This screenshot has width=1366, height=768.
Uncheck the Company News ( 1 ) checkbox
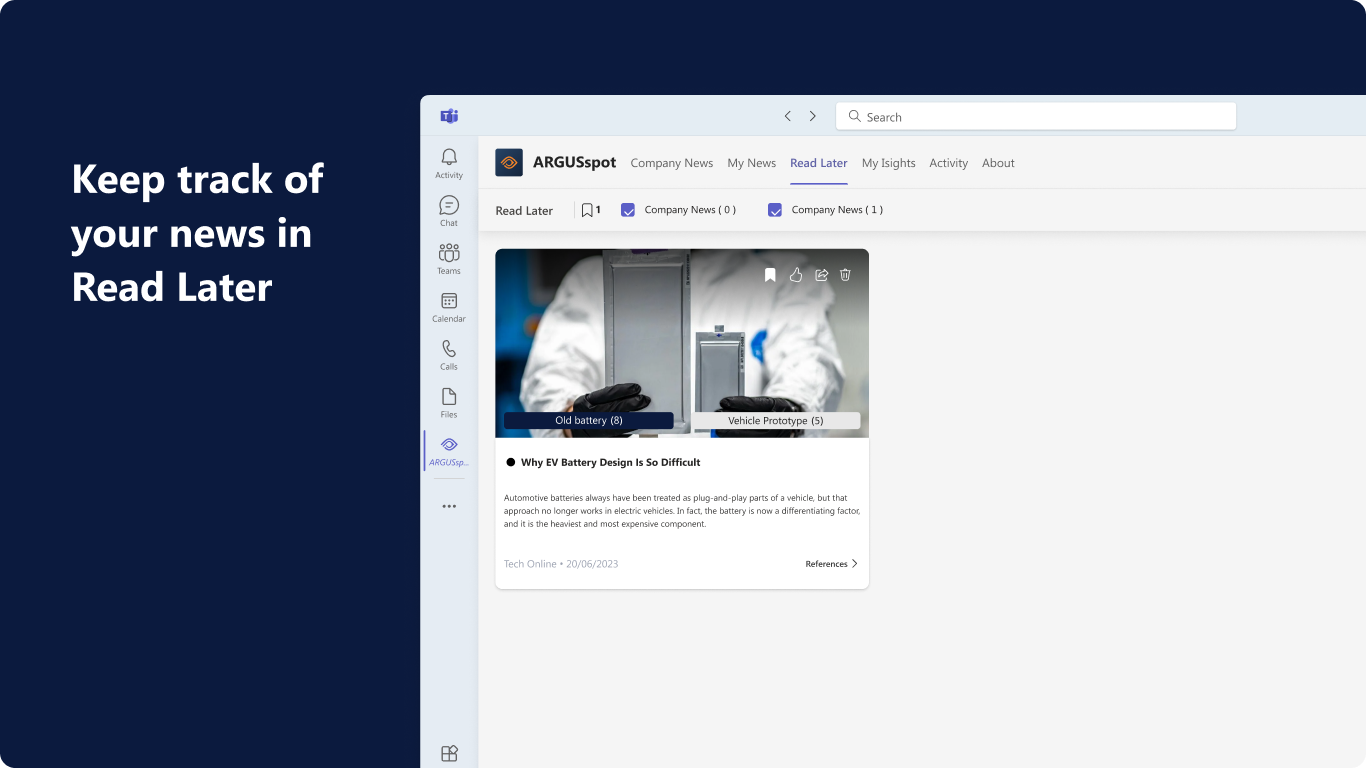click(775, 210)
